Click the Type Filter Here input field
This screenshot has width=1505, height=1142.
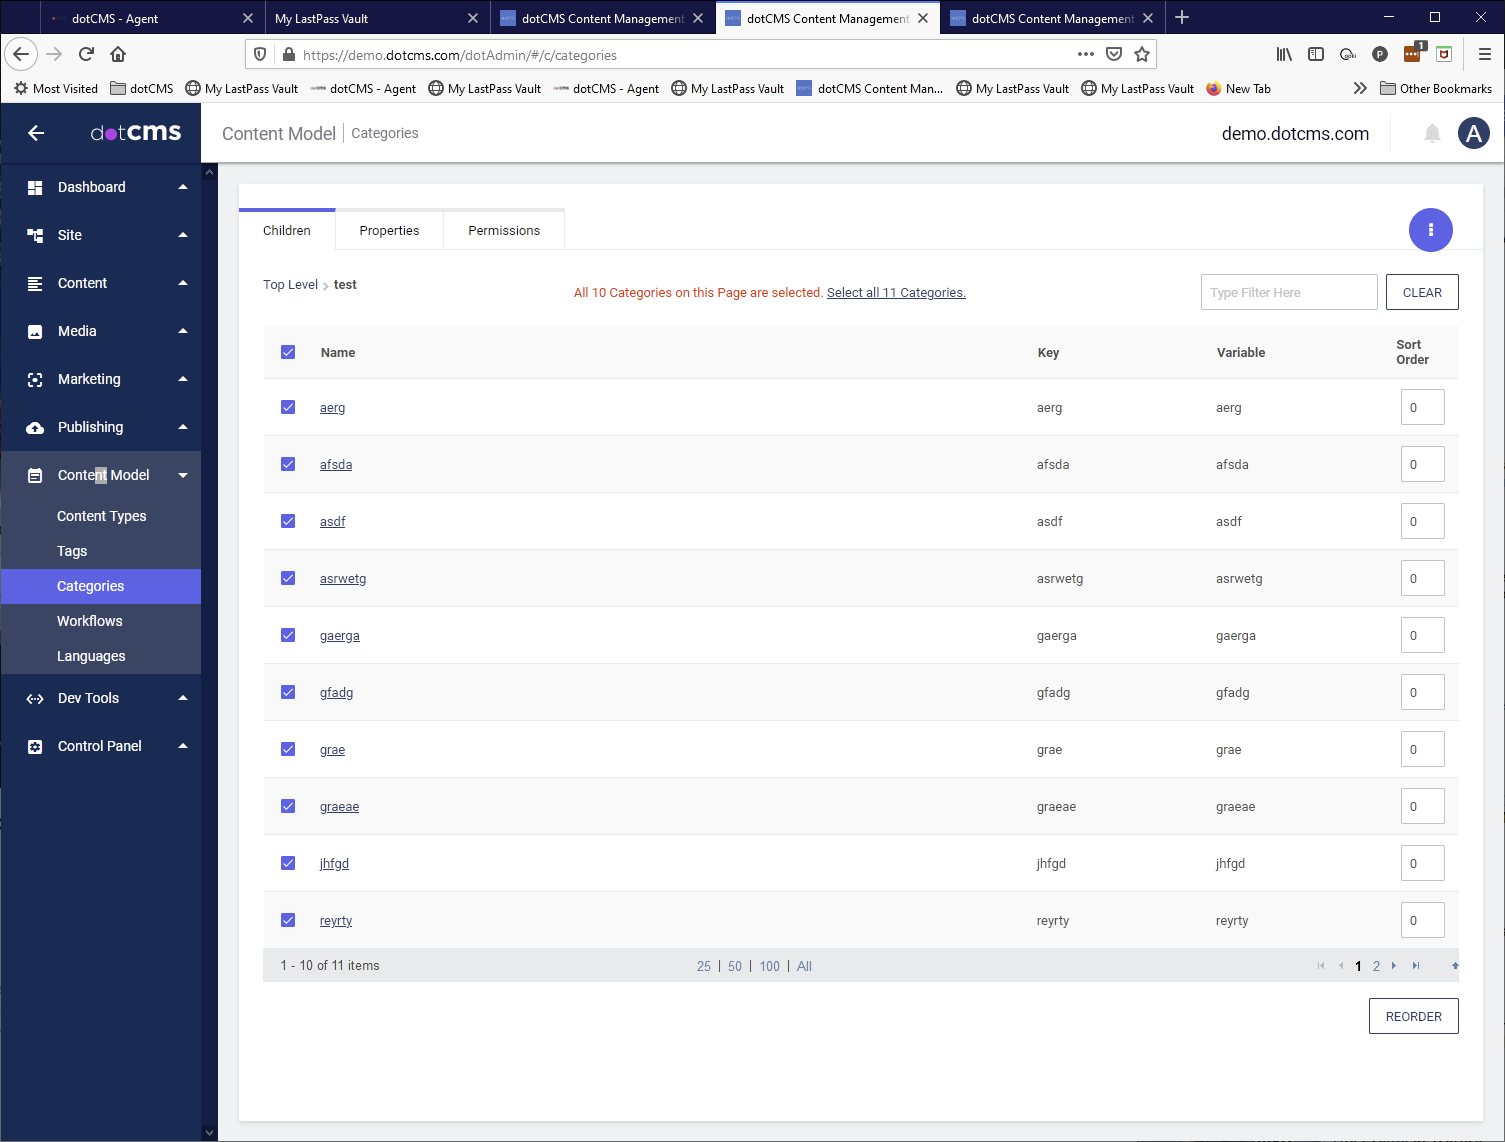pos(1288,292)
